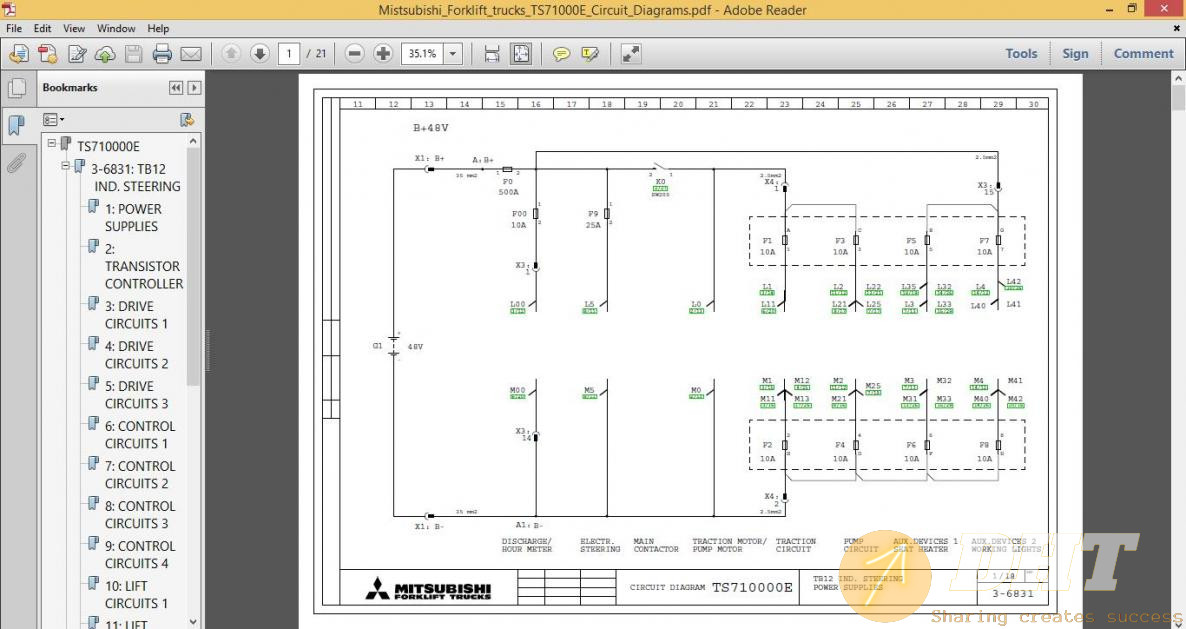Select bookmark 6: CONTROL CIRCUITS 1

click(x=140, y=435)
